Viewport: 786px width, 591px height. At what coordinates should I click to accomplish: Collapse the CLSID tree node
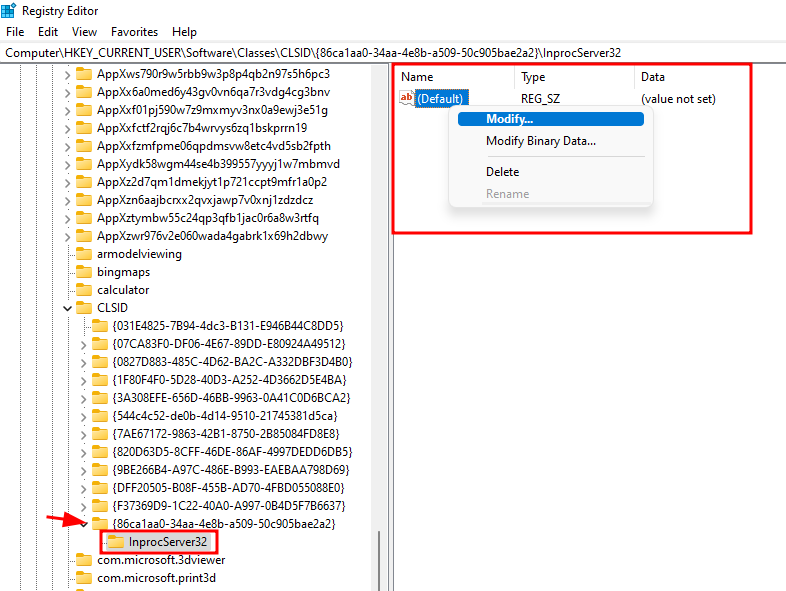[68, 308]
